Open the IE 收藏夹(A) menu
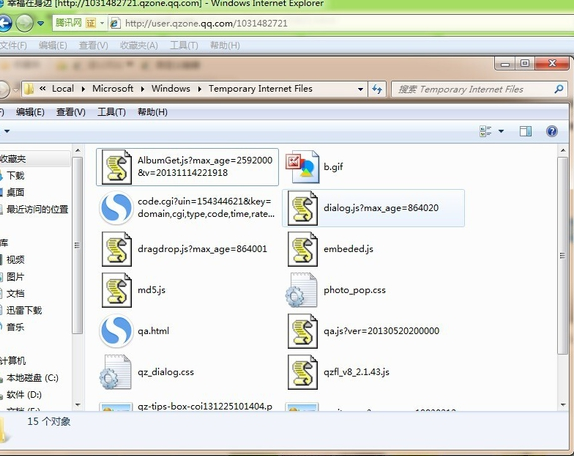 click(x=139, y=45)
